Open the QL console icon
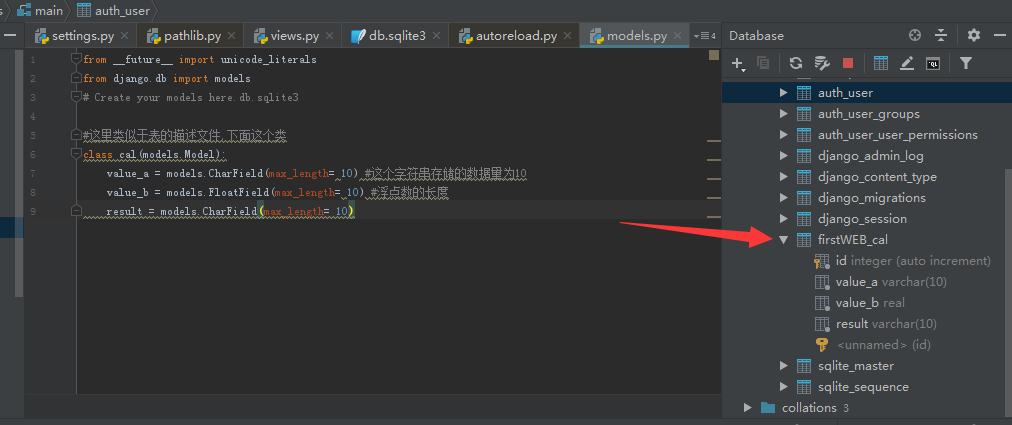1012x425 pixels. (933, 63)
